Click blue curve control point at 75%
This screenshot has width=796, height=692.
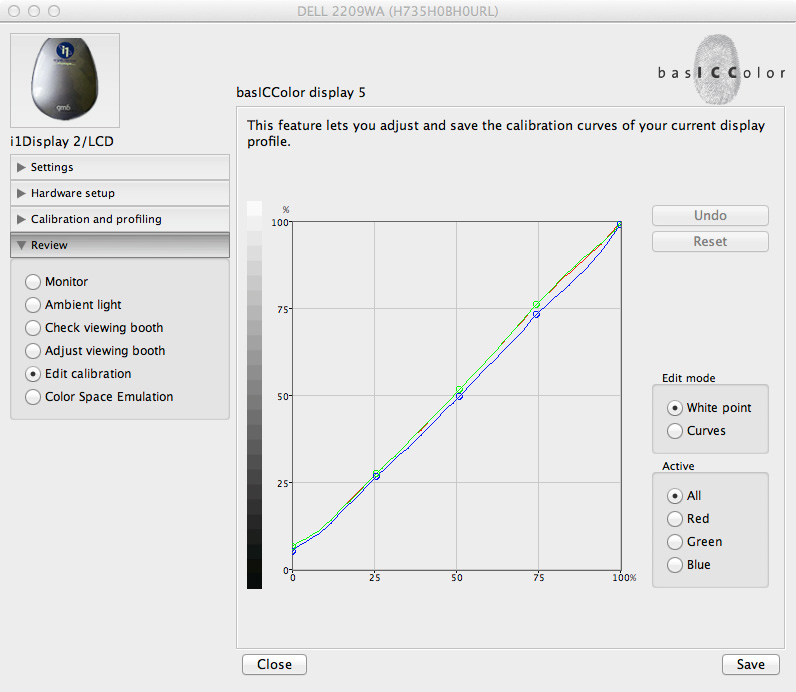536,315
